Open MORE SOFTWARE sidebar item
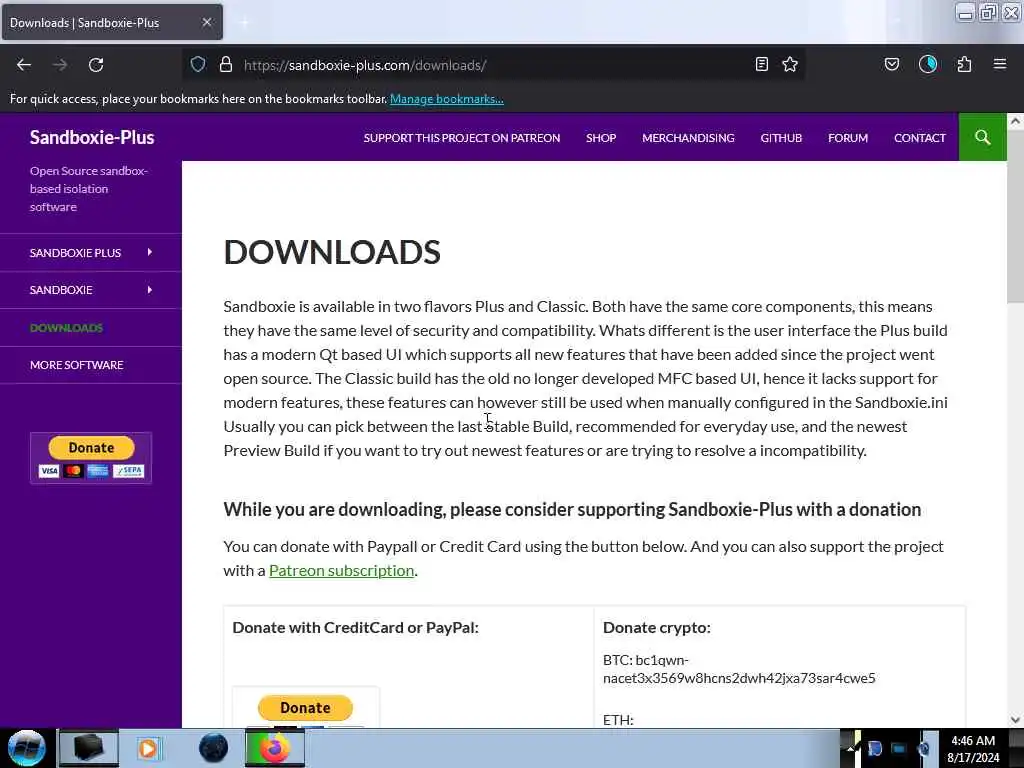 pyautogui.click(x=76, y=365)
